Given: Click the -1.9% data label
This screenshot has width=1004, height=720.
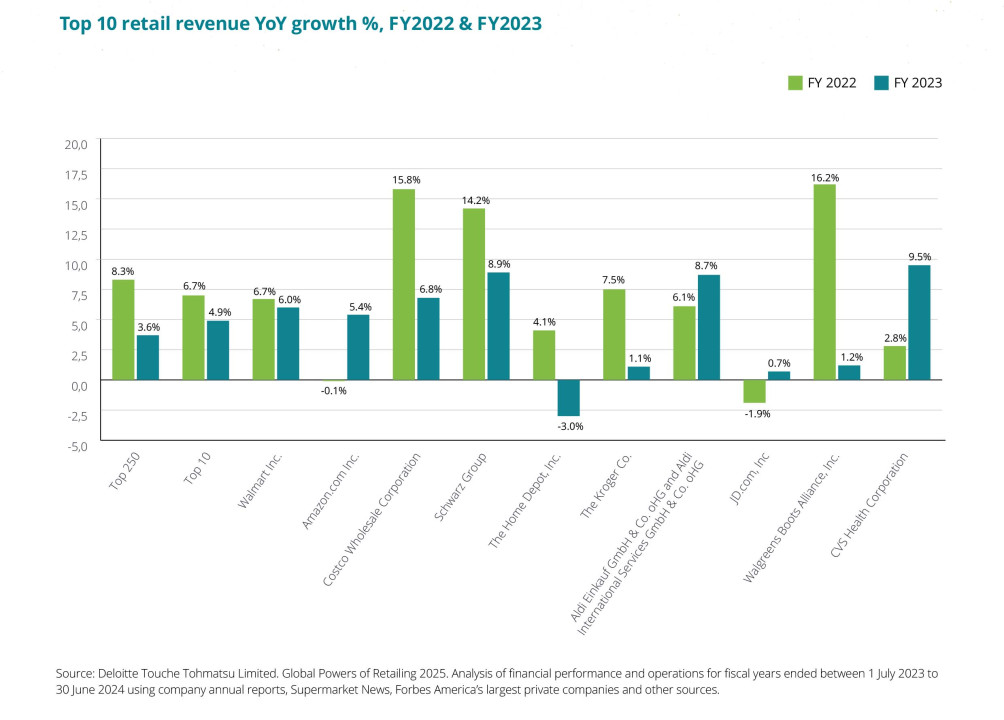Looking at the screenshot, I should [x=757, y=414].
